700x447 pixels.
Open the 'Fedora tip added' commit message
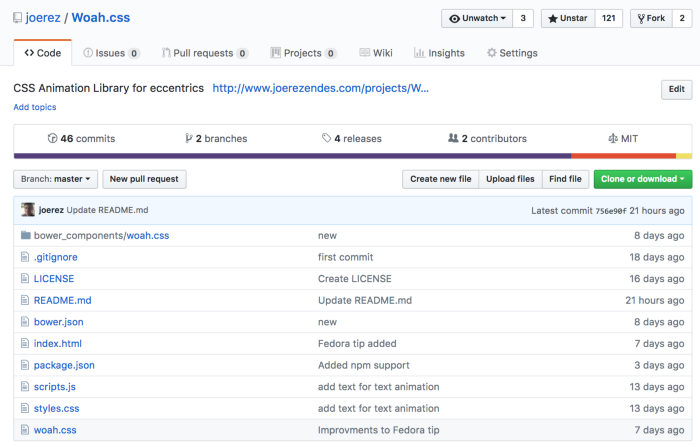[x=357, y=343]
